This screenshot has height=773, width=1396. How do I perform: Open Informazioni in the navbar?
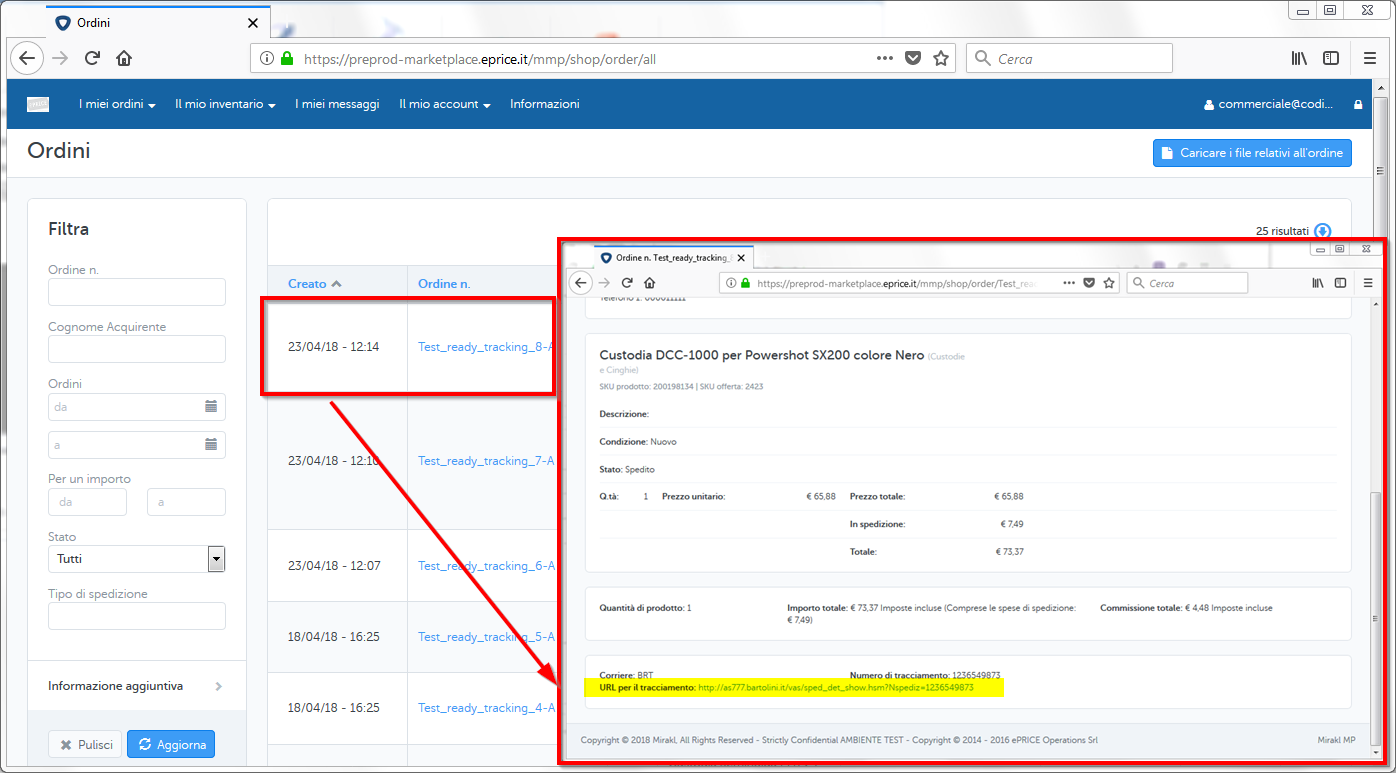pyautogui.click(x=545, y=104)
